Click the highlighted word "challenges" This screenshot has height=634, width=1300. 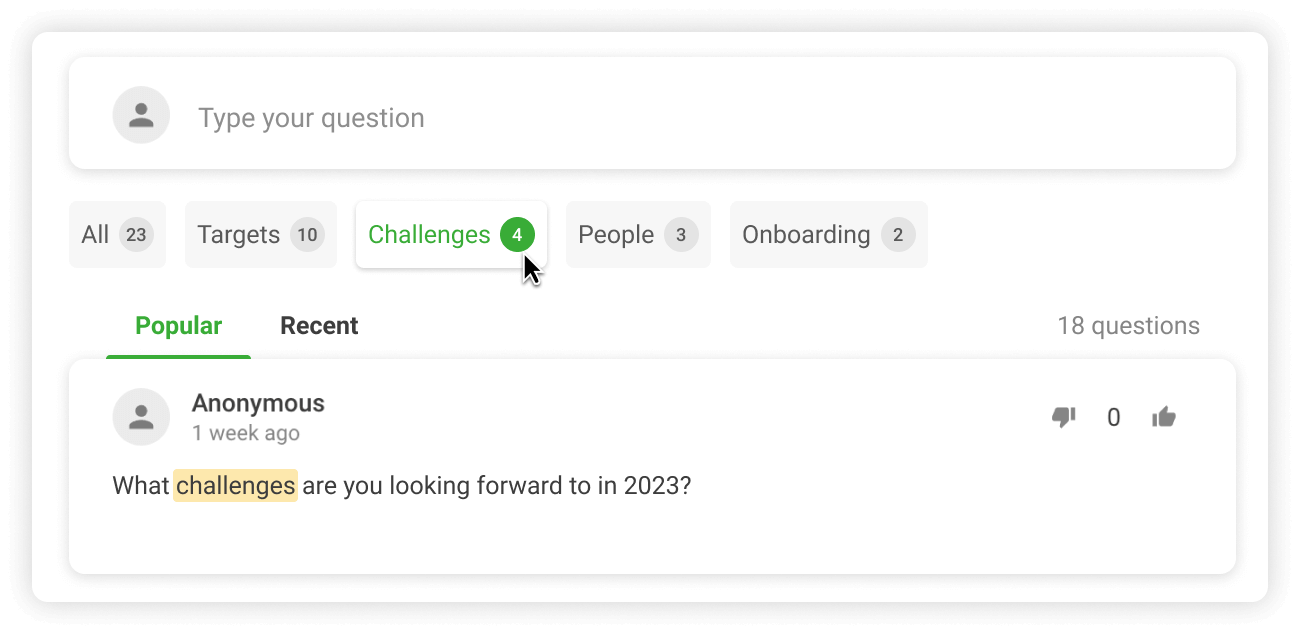click(x=235, y=486)
